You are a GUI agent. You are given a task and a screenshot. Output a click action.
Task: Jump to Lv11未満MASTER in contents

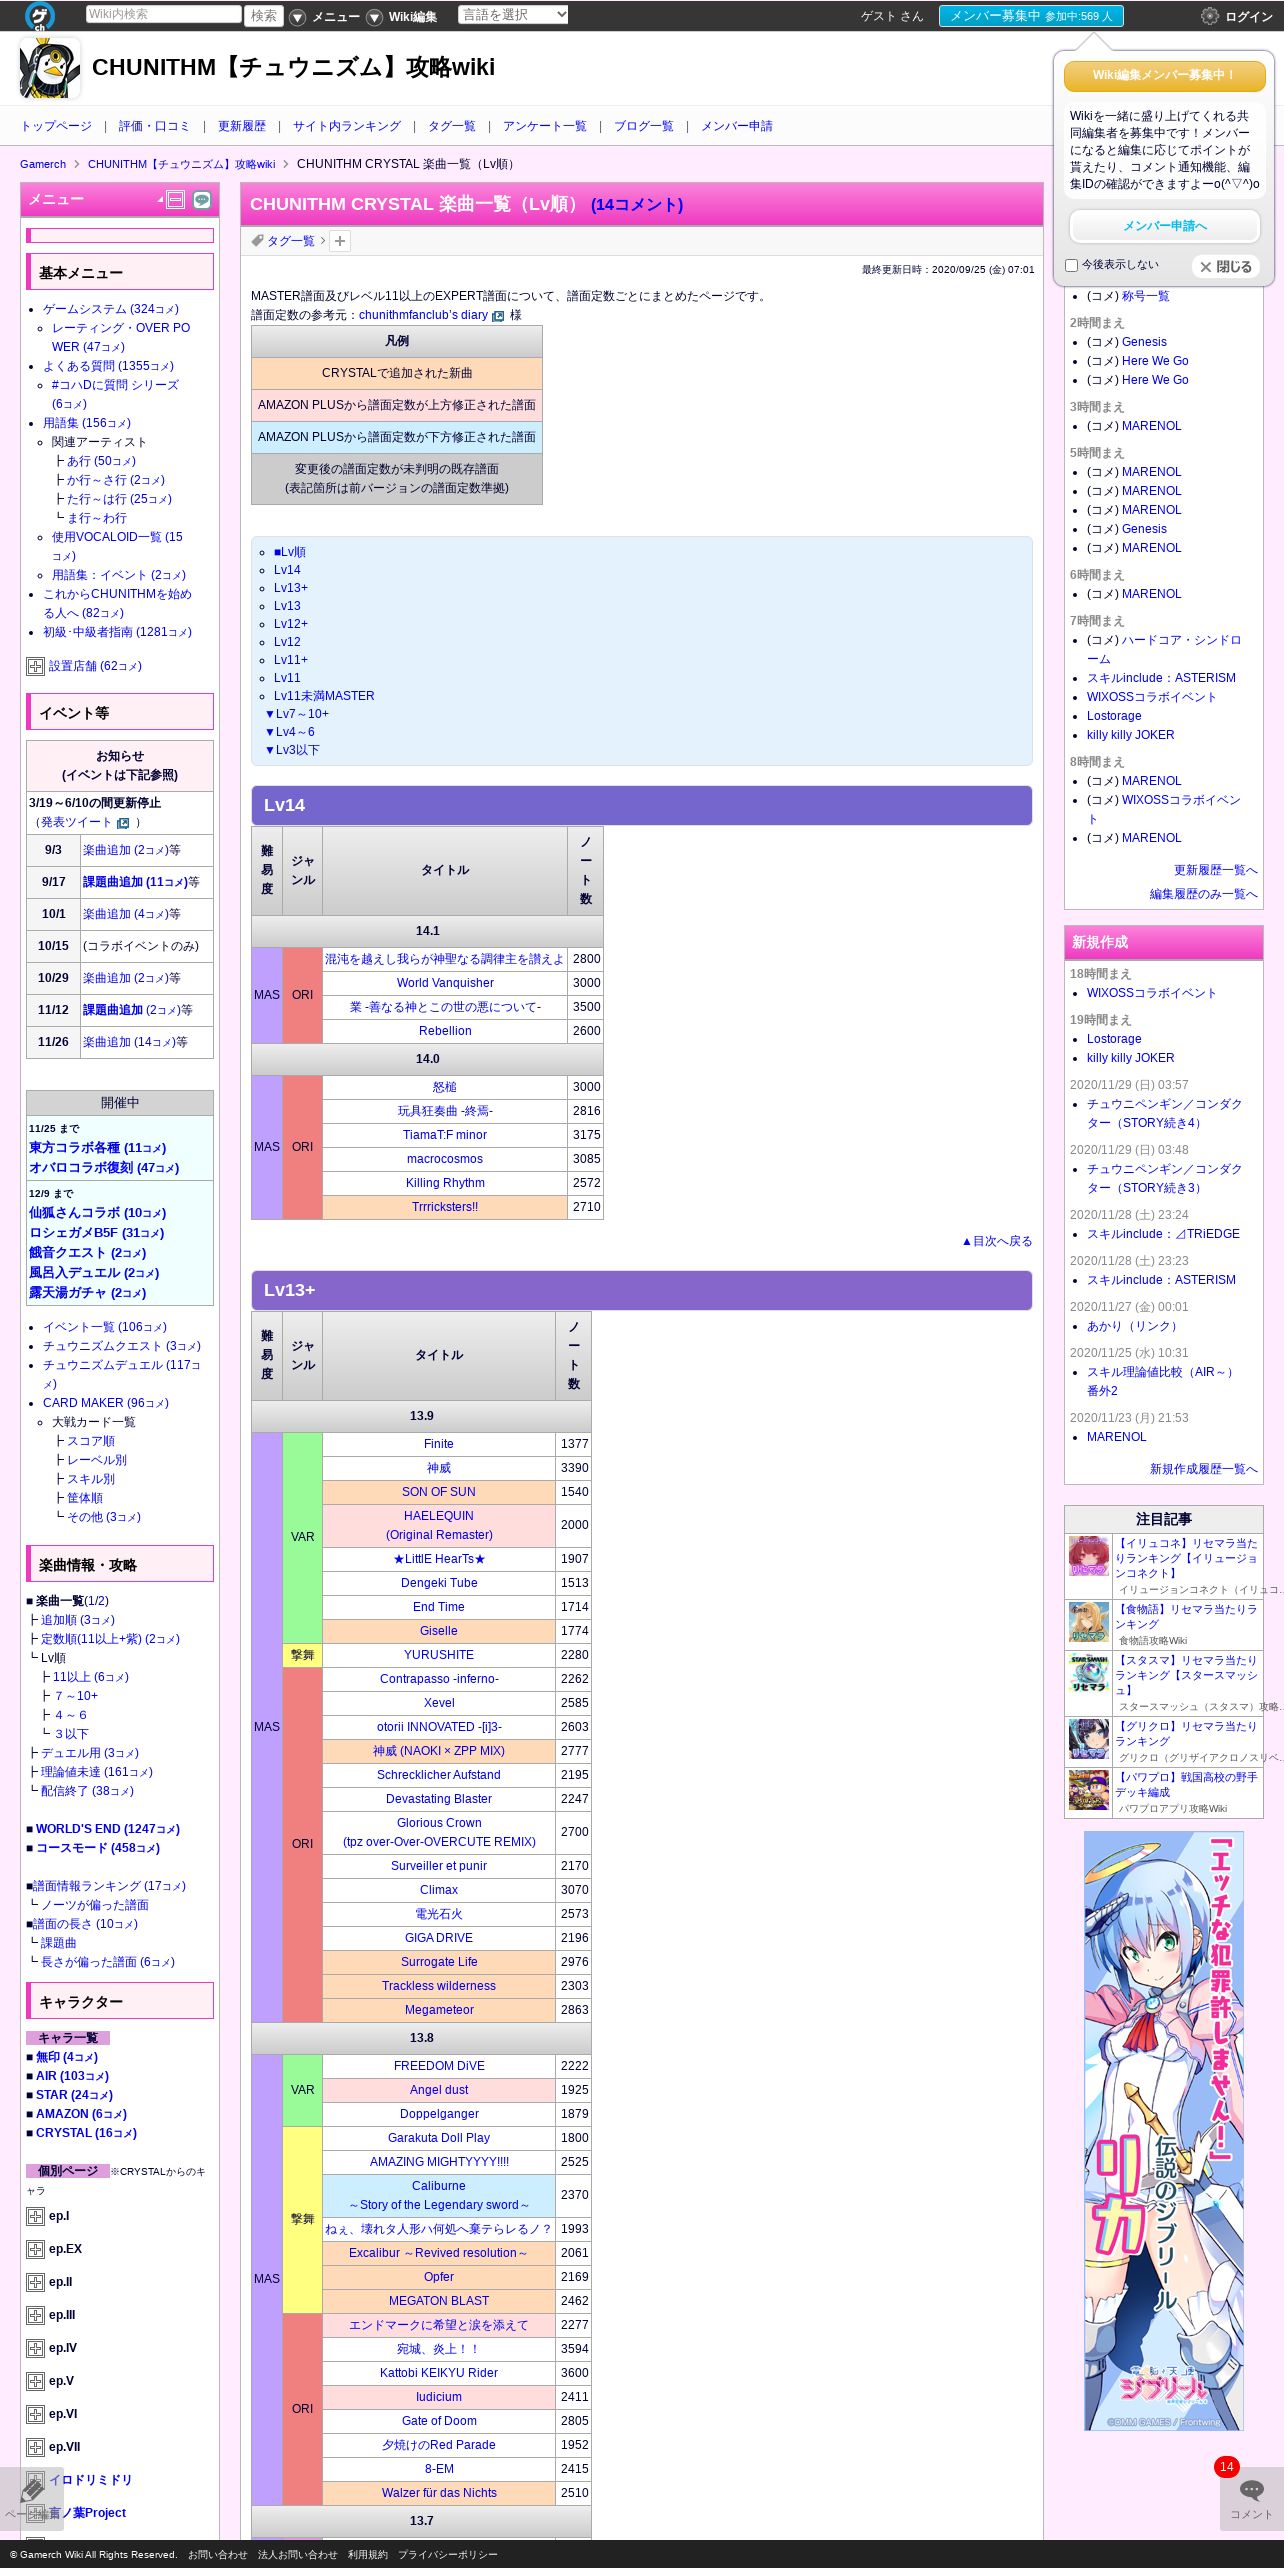tap(324, 696)
